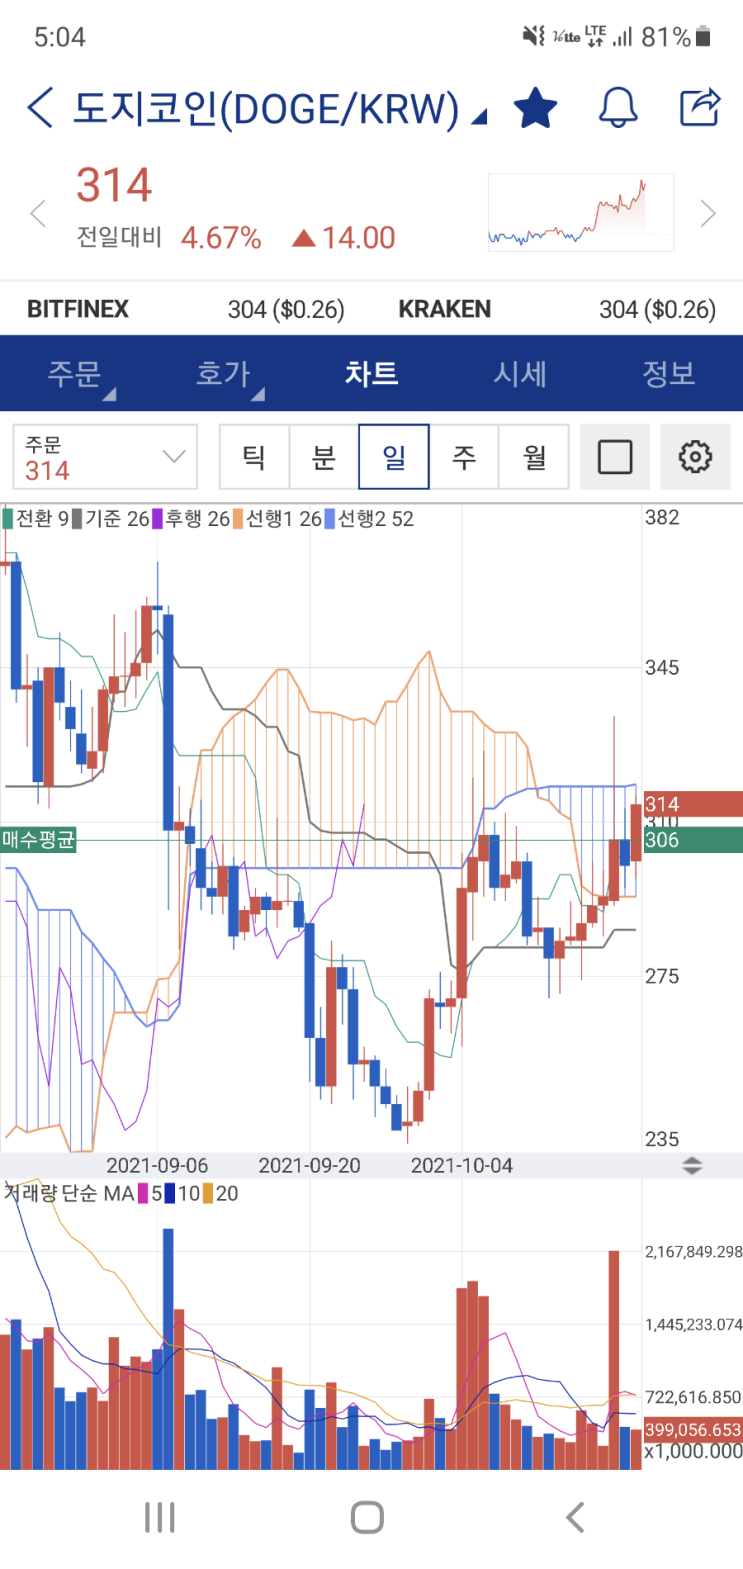743x1569 pixels.
Task: Tap the Android home button
Action: 367,1517
